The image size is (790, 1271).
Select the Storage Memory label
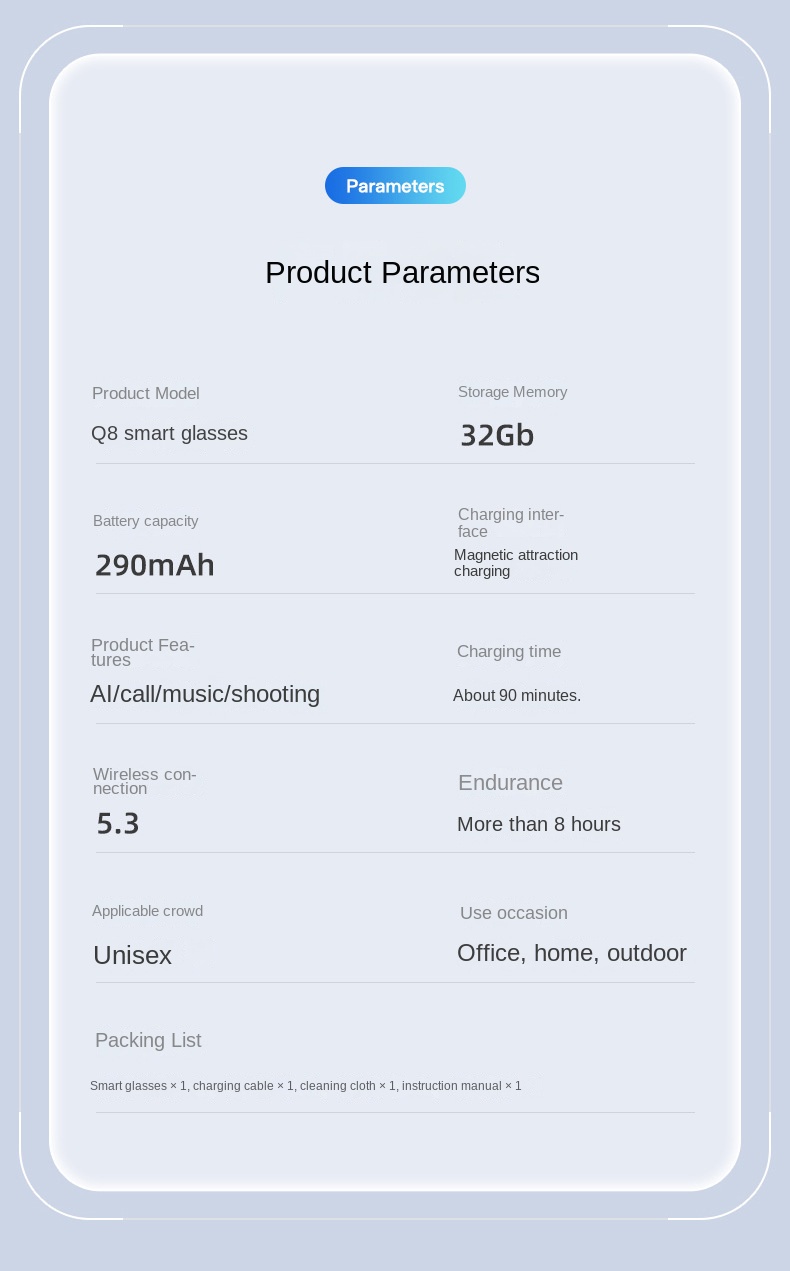512,392
